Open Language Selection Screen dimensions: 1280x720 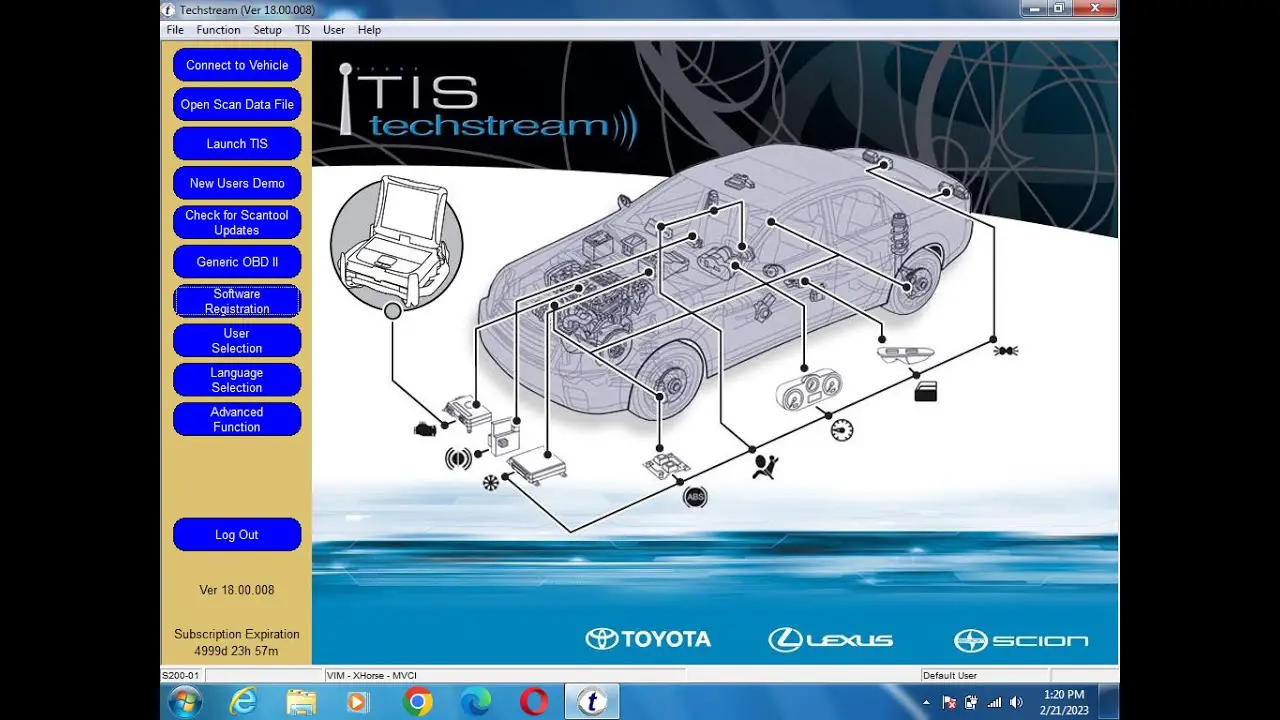[x=237, y=380]
